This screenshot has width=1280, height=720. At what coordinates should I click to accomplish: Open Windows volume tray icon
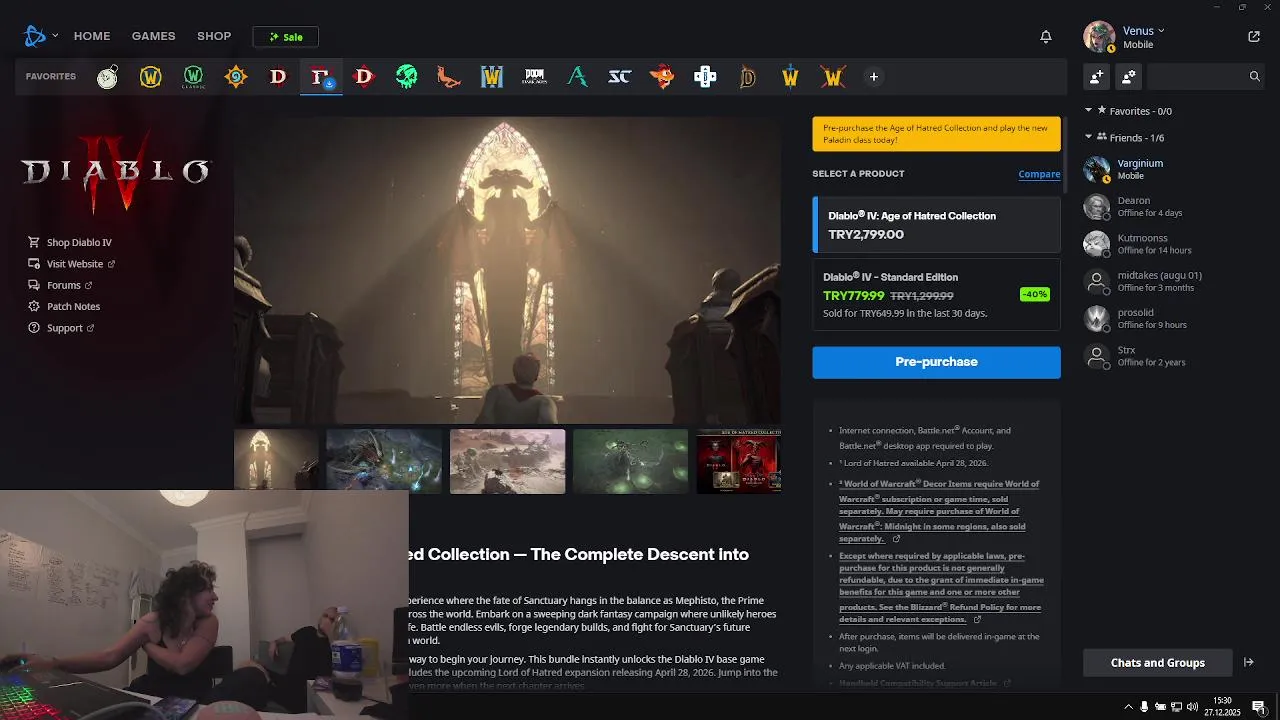[1194, 707]
